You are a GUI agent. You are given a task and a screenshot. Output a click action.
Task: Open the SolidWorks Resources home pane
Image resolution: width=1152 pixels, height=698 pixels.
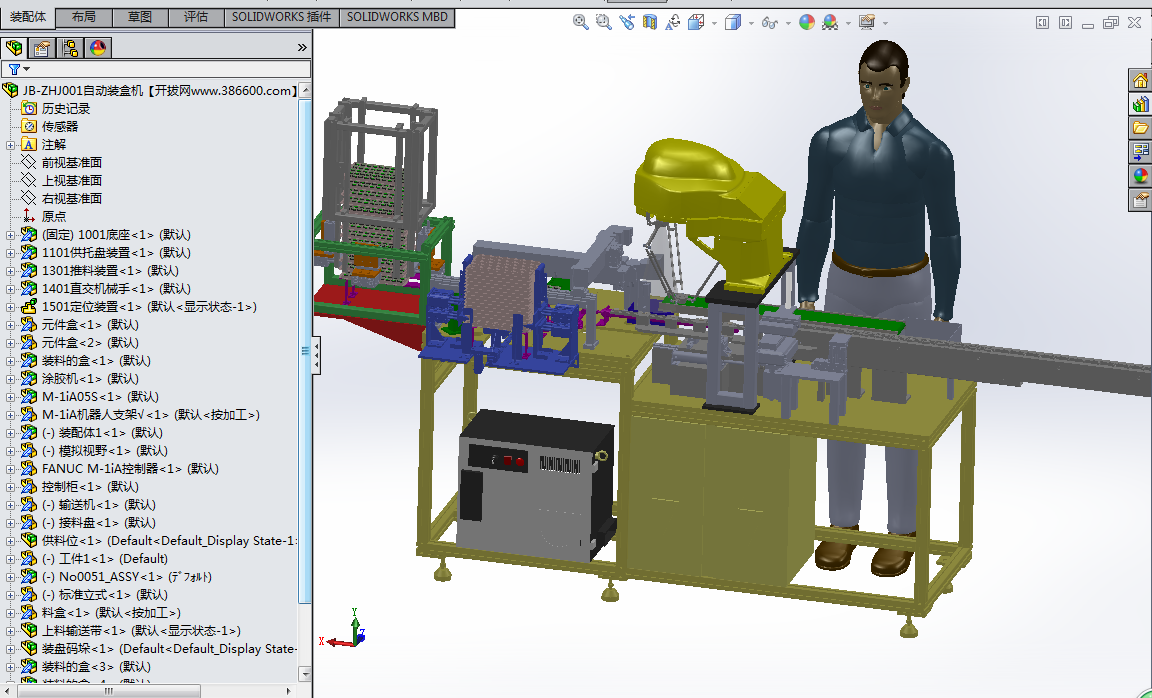pyautogui.click(x=1140, y=80)
